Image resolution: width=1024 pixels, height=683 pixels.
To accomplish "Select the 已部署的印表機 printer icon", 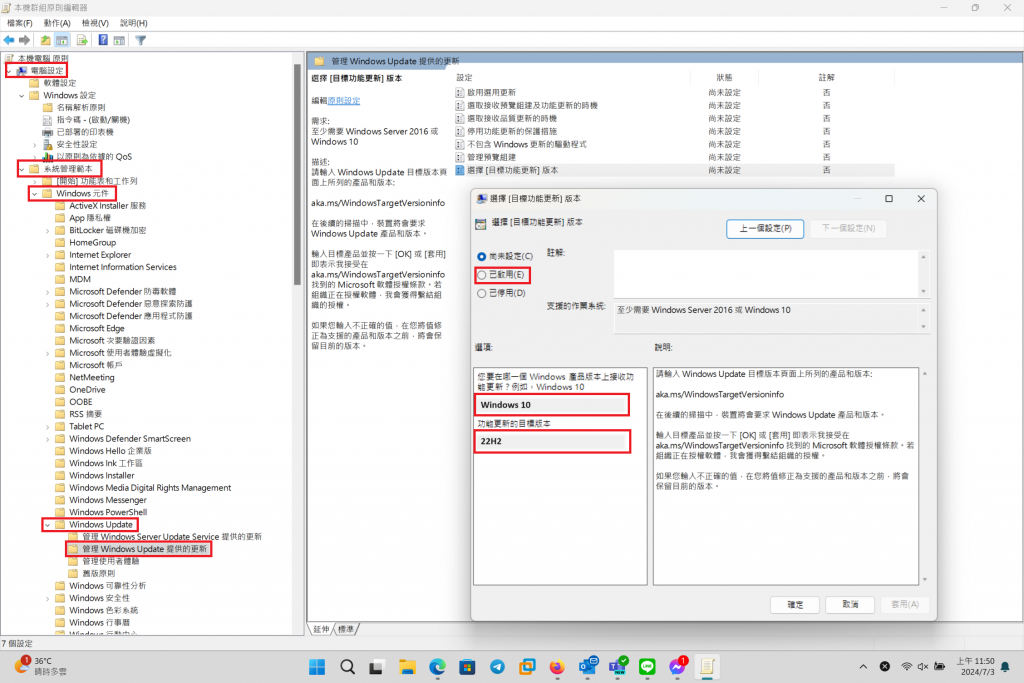I will tap(48, 132).
